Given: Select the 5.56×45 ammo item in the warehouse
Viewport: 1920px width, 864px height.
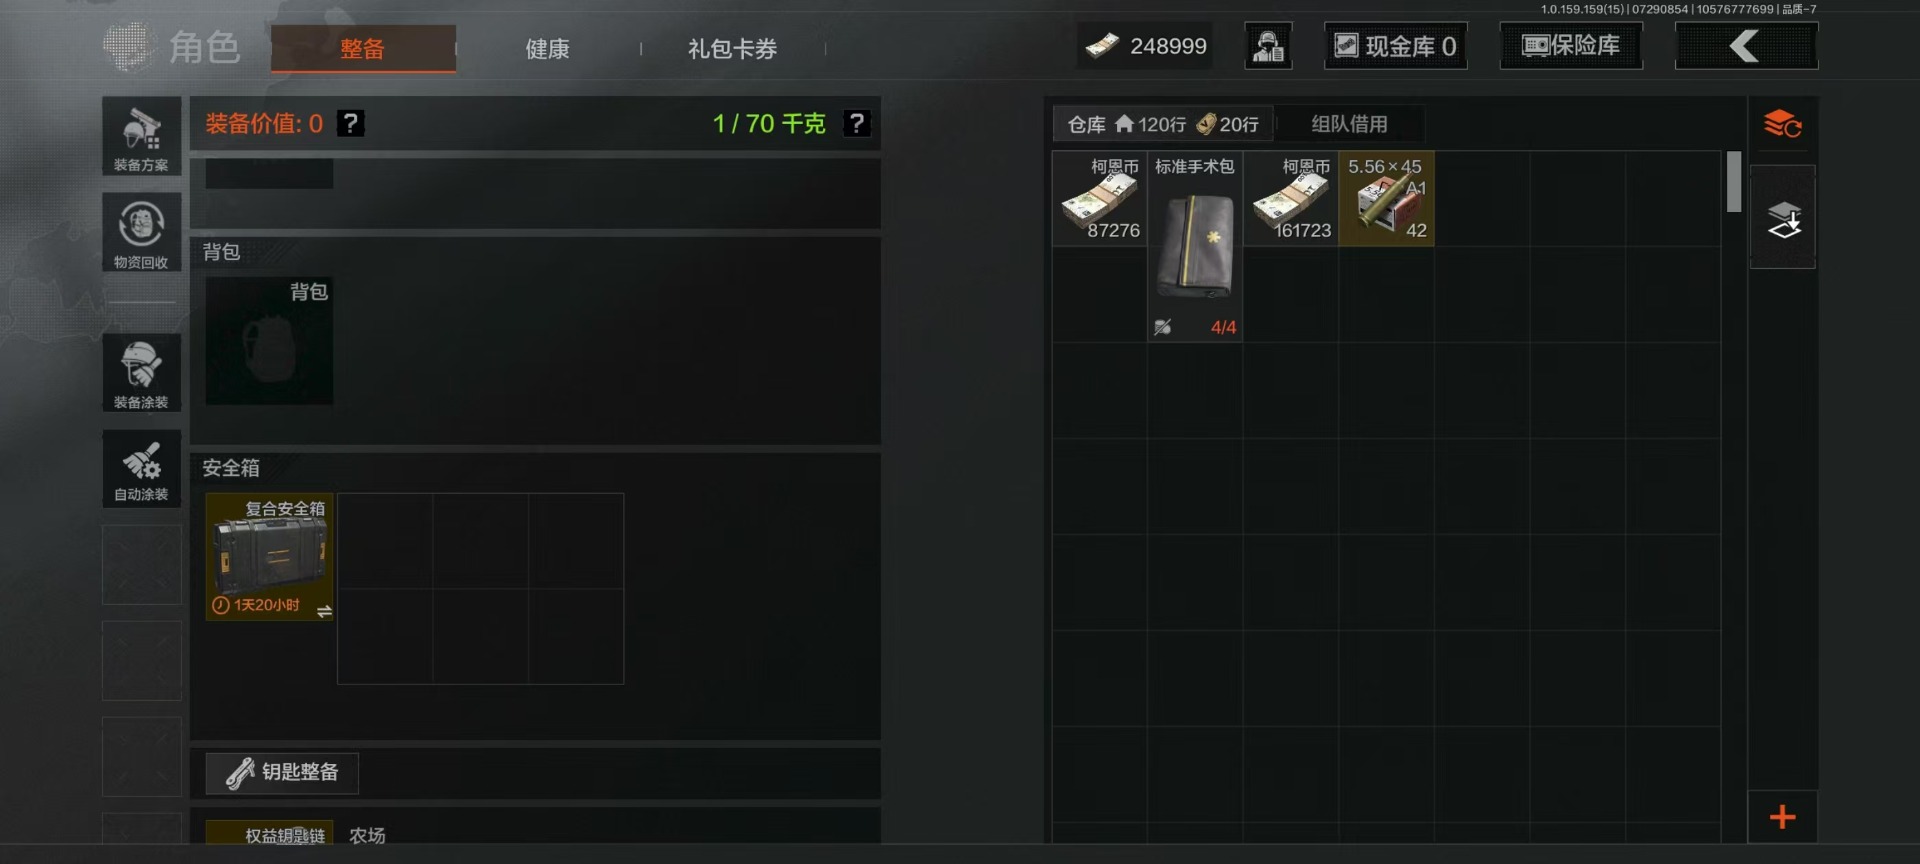Looking at the screenshot, I should click(1386, 198).
